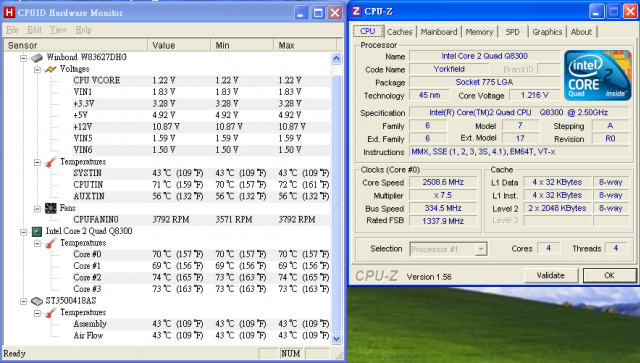Open the File menu in Hardware Monitor
This screenshot has height=363, width=640.
(x=12, y=30)
